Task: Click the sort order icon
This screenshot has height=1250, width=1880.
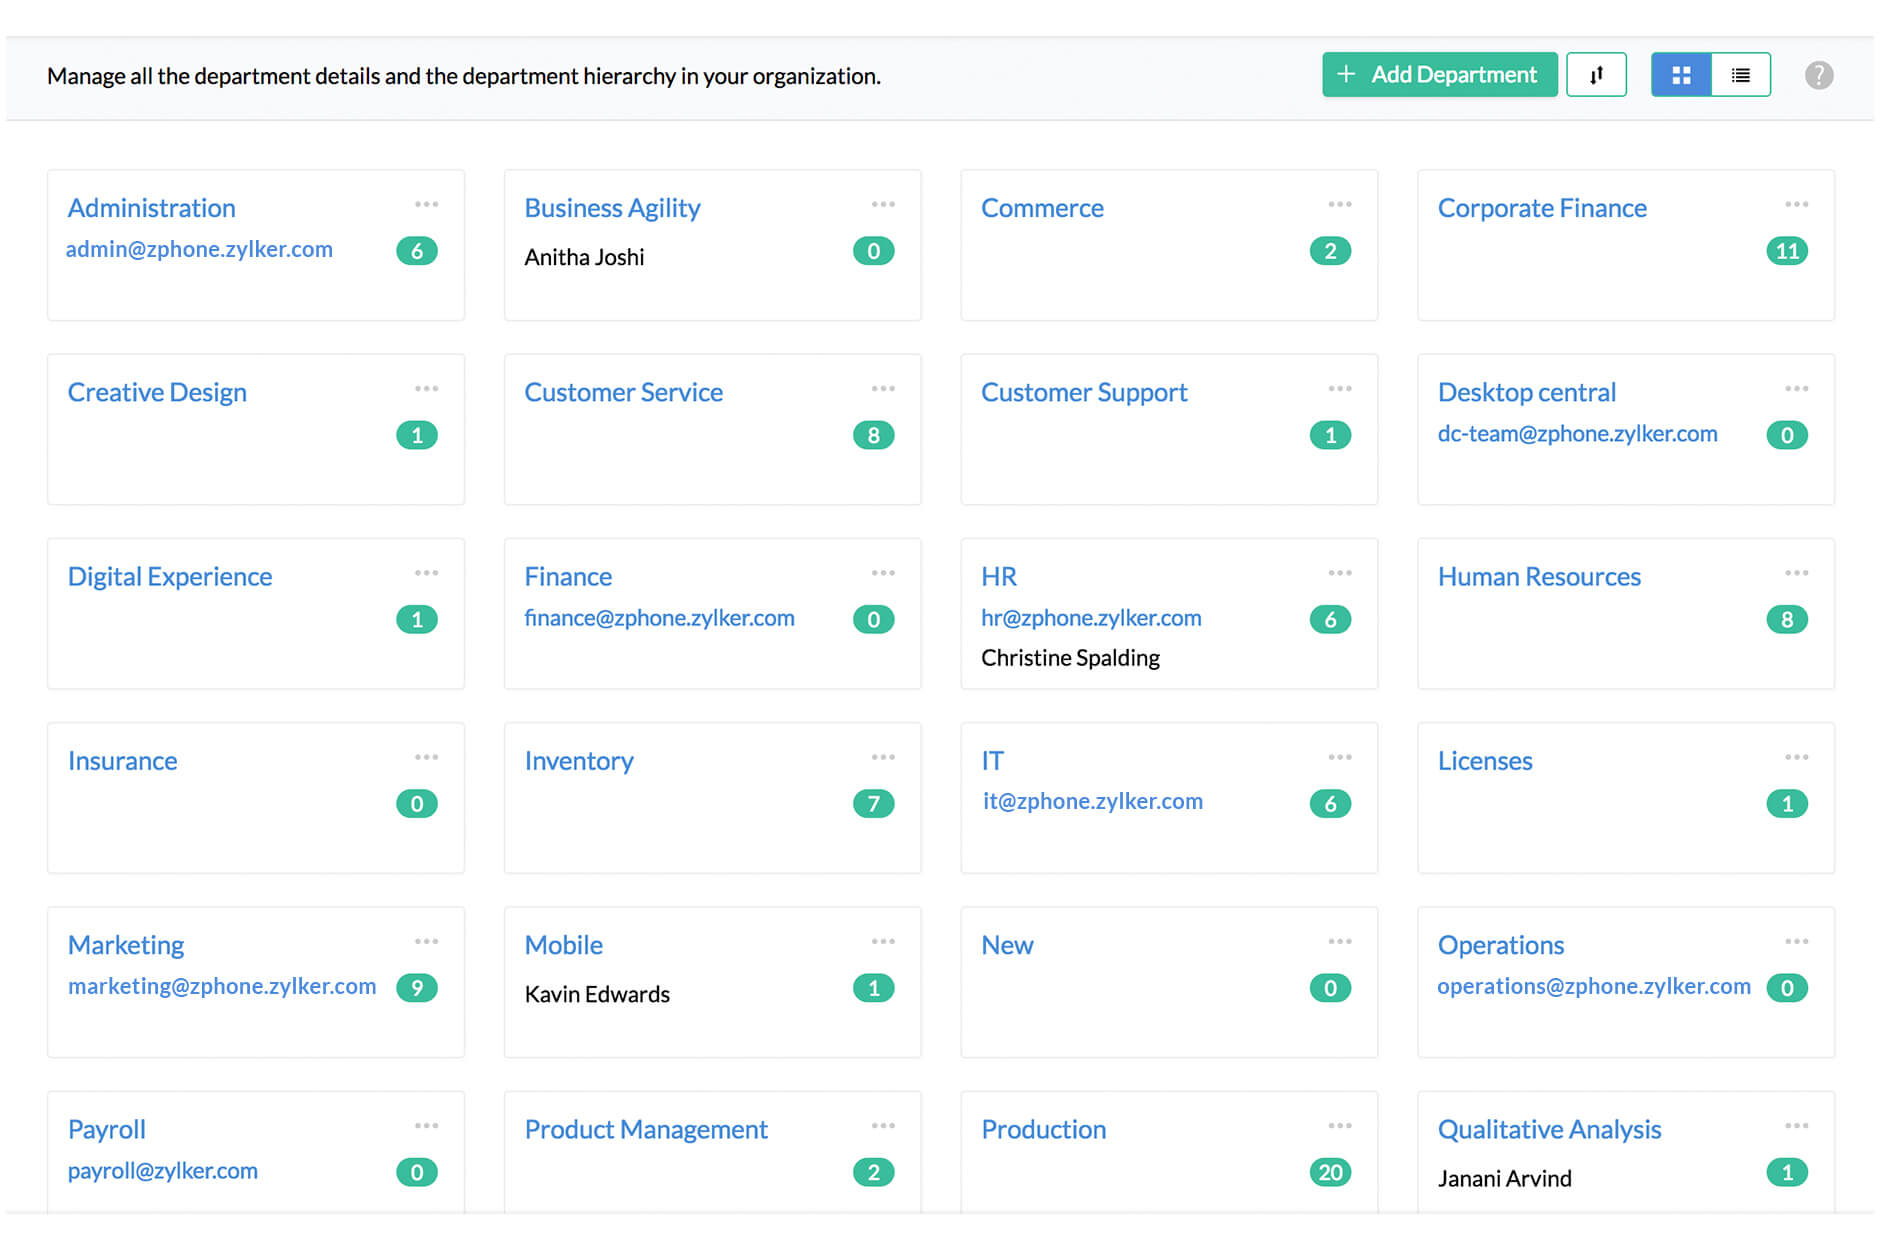Action: pyautogui.click(x=1597, y=74)
